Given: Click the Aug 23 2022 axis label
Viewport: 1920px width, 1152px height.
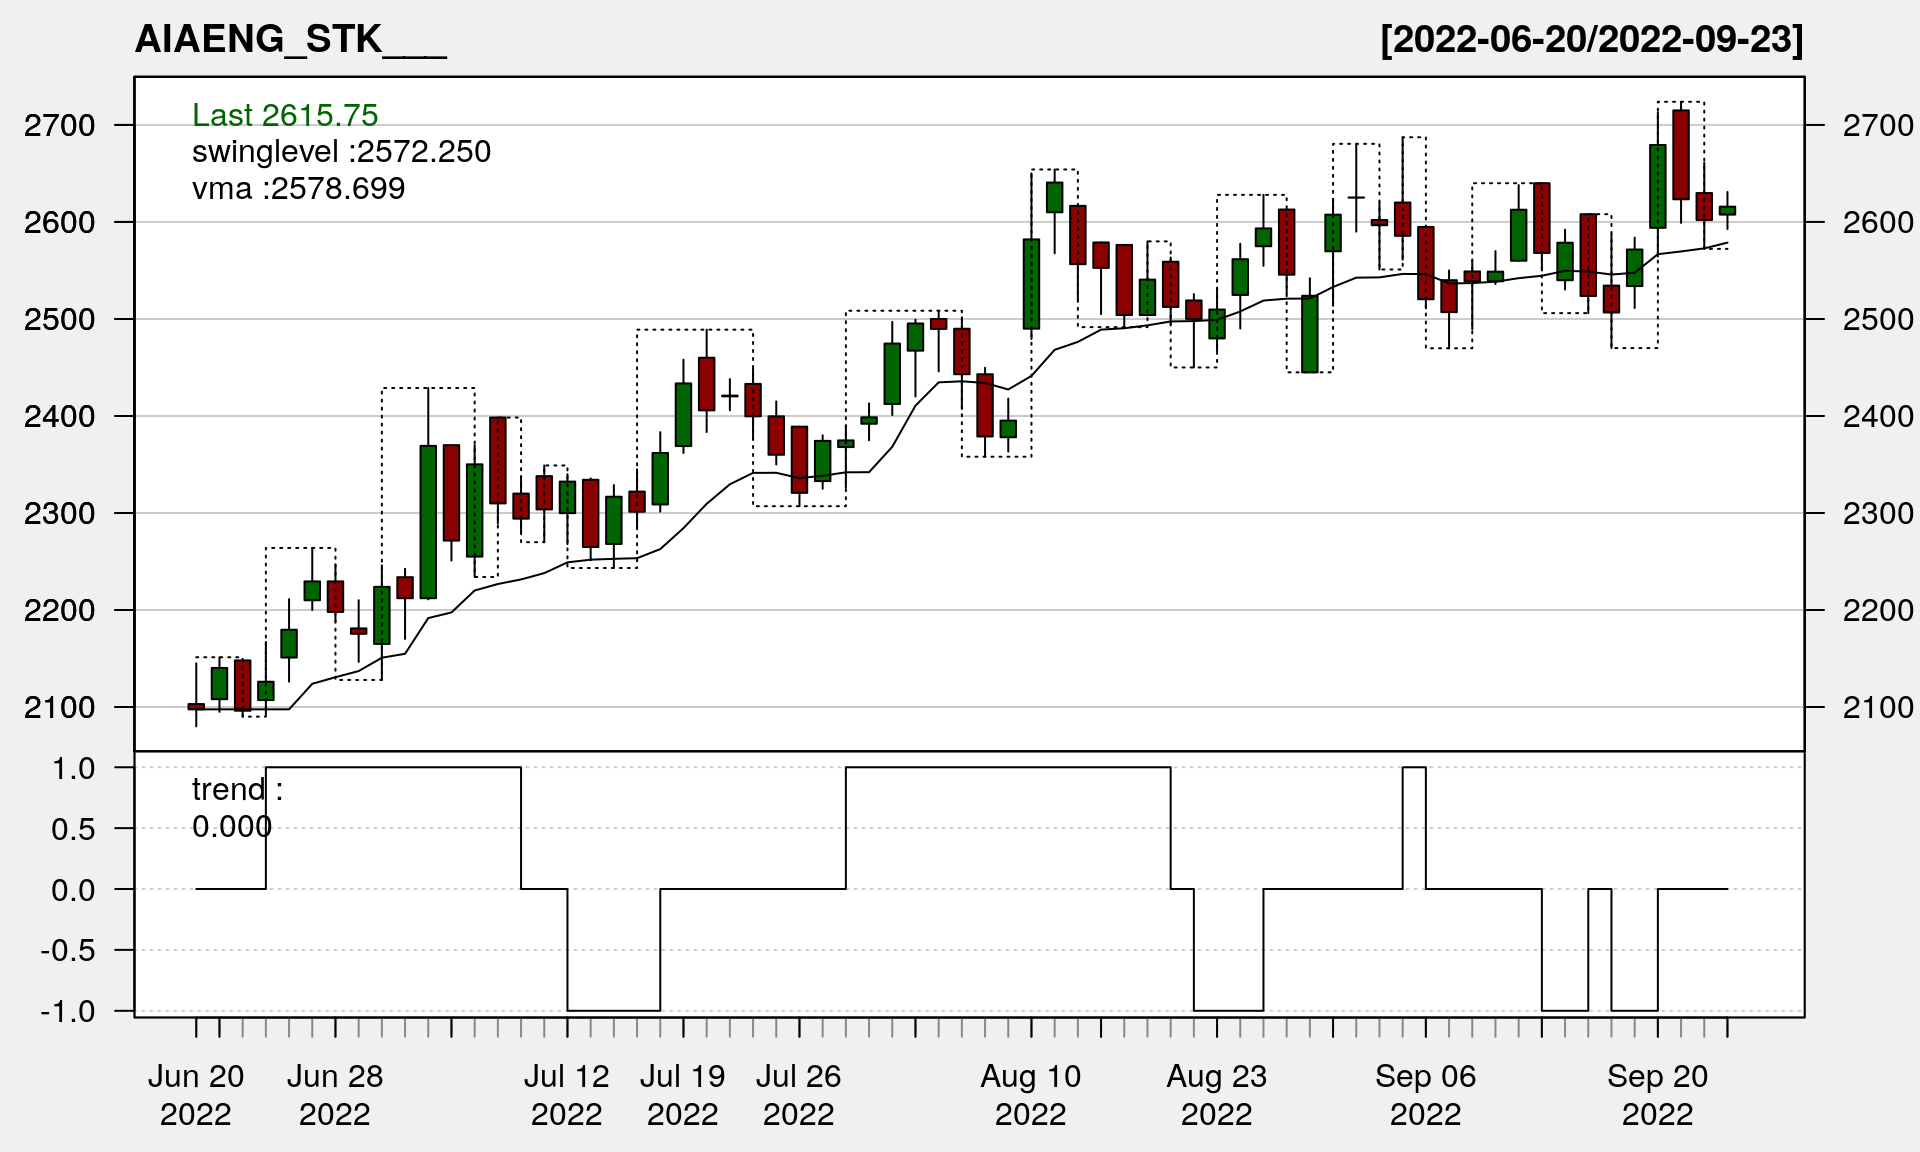Looking at the screenshot, I should (x=1217, y=1094).
